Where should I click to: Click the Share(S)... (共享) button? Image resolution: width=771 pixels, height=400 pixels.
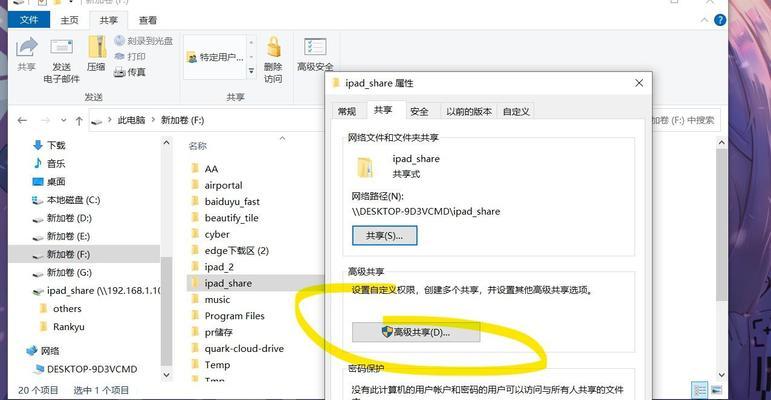click(385, 236)
